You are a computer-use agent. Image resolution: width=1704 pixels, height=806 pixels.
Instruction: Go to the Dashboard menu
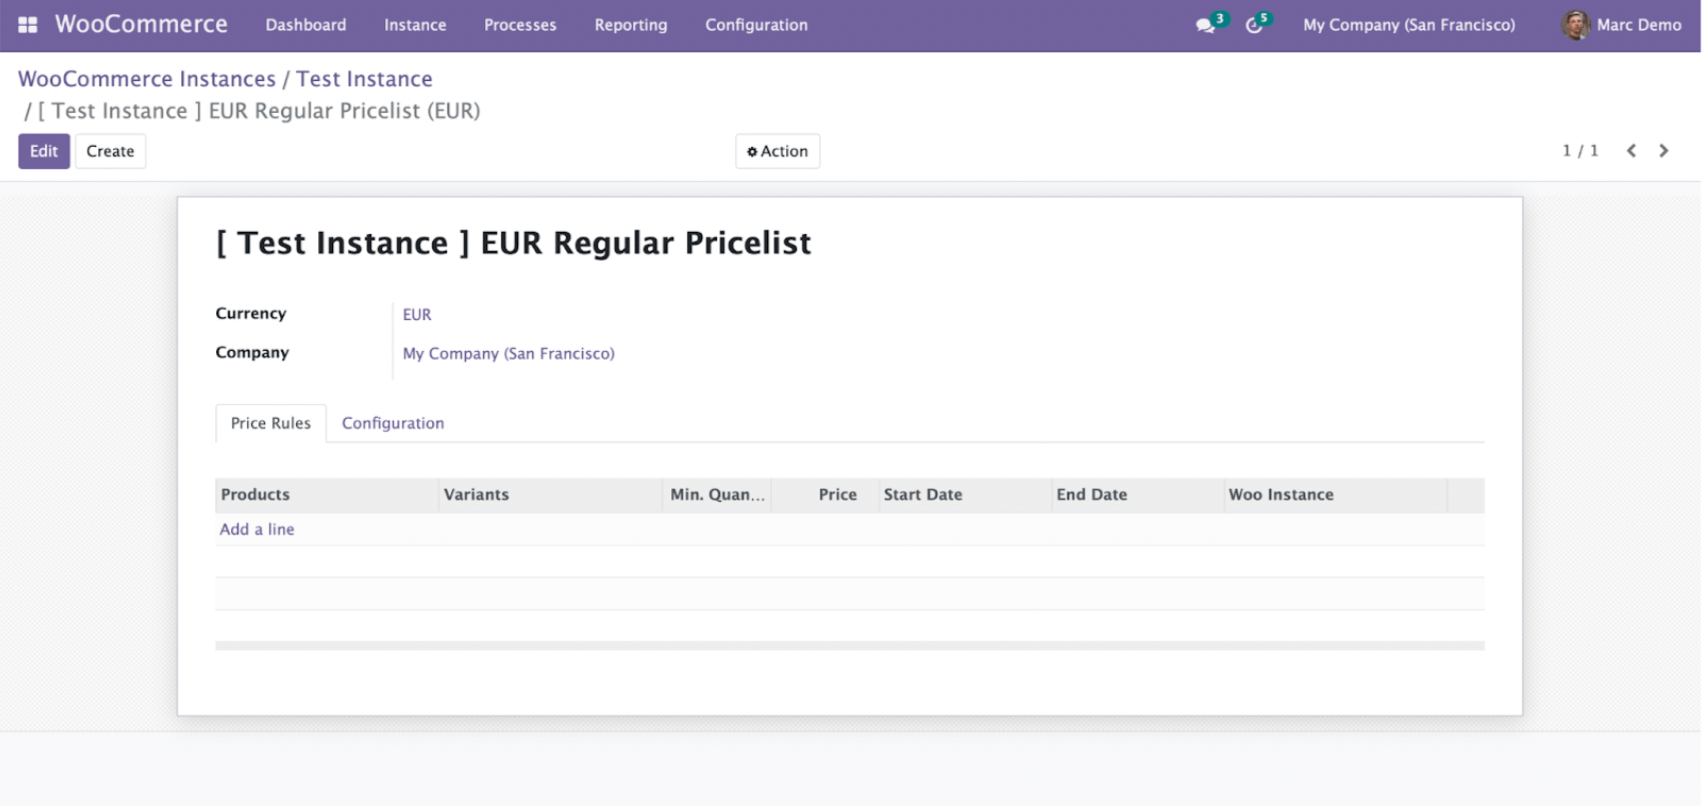pos(305,25)
